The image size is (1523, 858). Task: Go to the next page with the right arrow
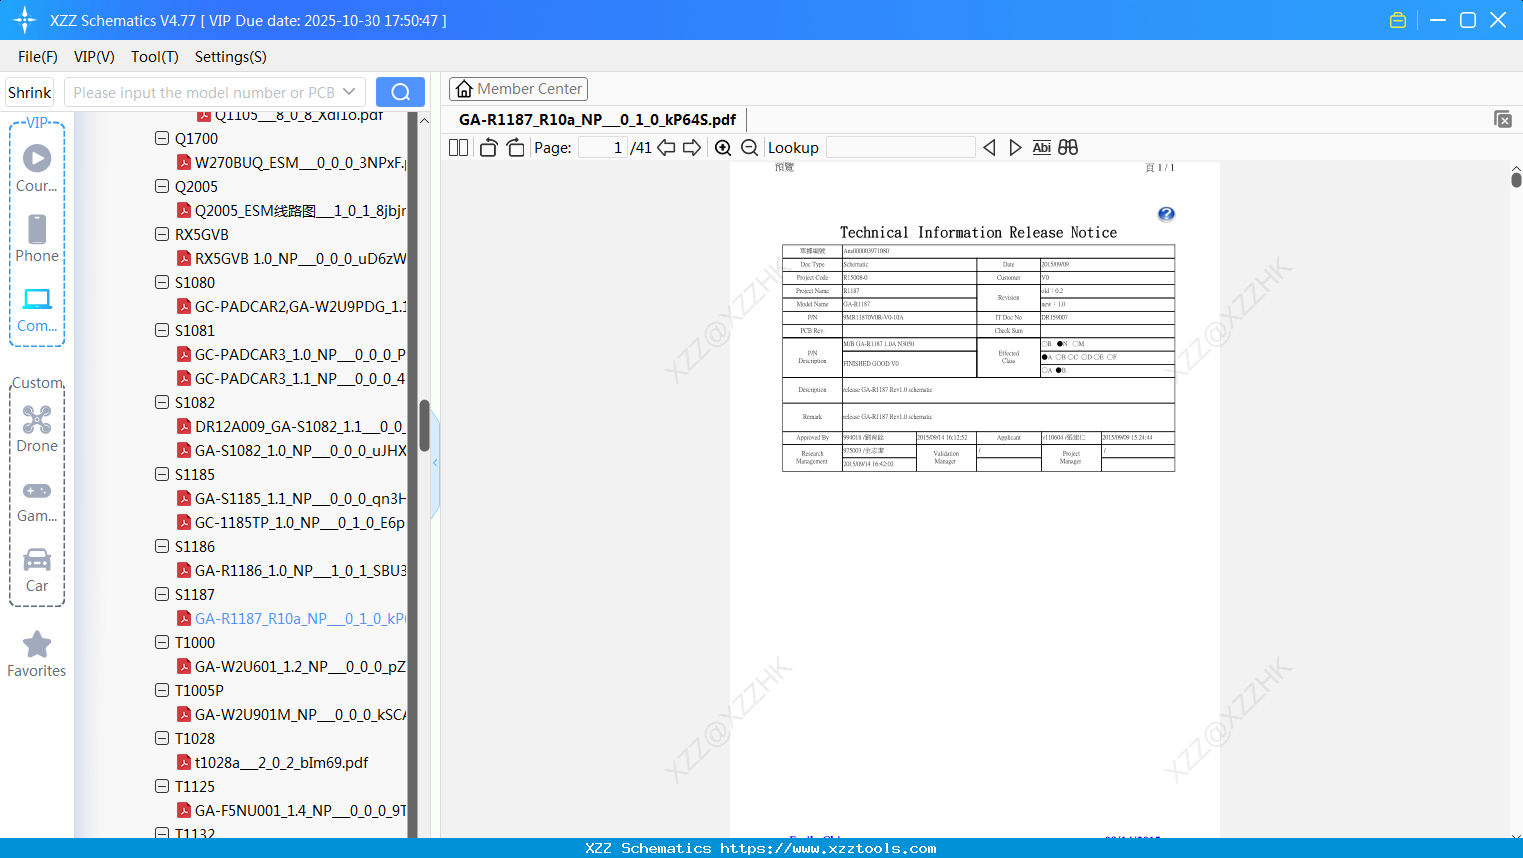click(692, 148)
